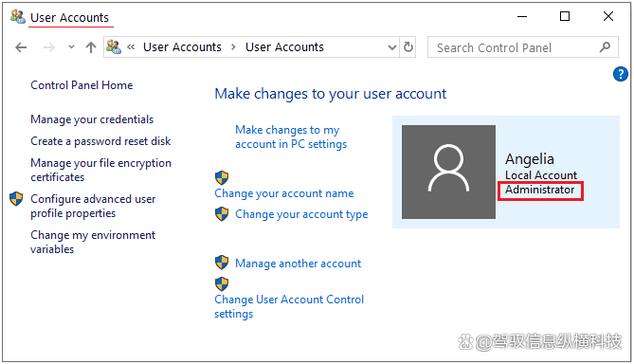
Task: Open Make changes to my account in PC settings
Action: pyautogui.click(x=291, y=137)
